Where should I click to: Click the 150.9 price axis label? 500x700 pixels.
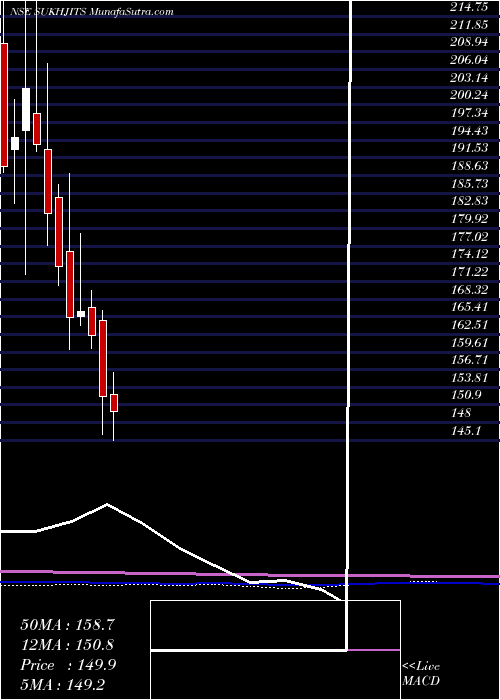(467, 396)
